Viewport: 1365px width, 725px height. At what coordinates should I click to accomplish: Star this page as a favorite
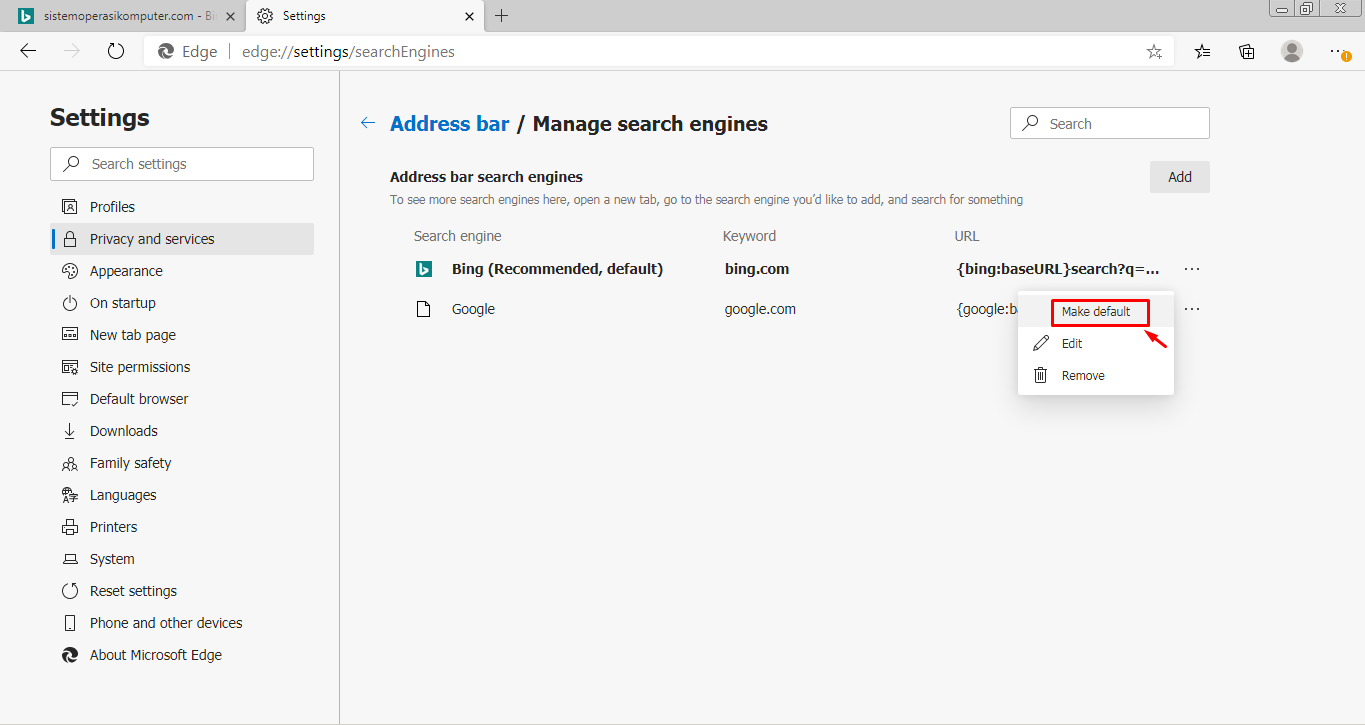tap(1154, 52)
